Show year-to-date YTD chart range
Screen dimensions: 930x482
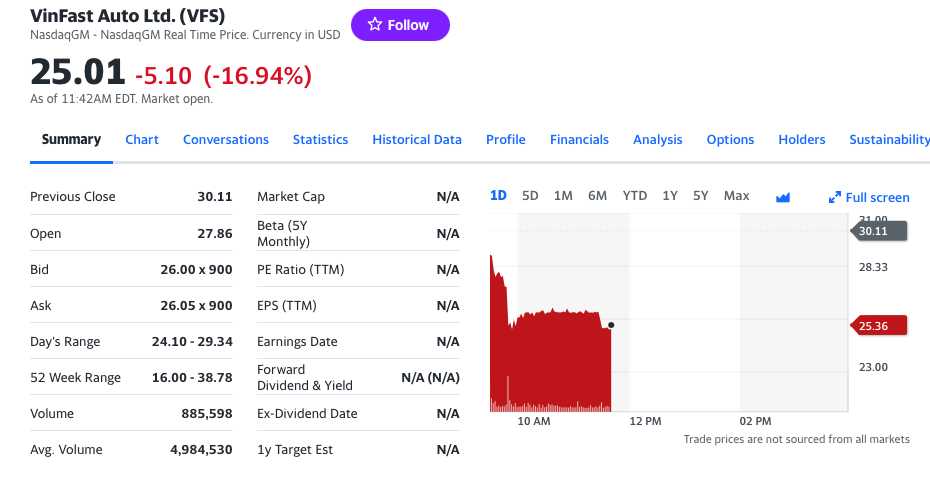635,196
